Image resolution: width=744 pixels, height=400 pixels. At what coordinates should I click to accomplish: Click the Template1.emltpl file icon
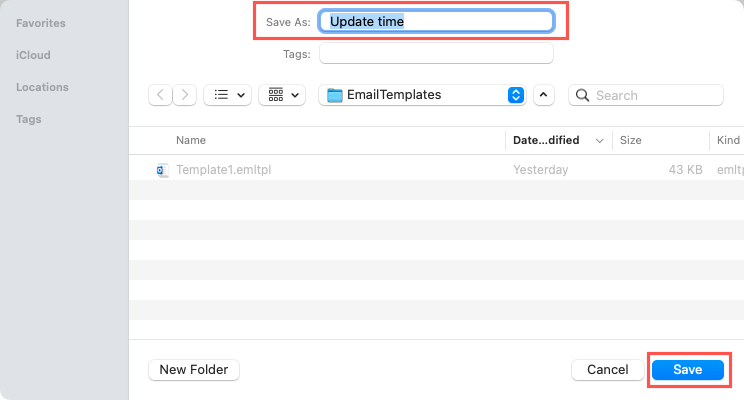[163, 170]
